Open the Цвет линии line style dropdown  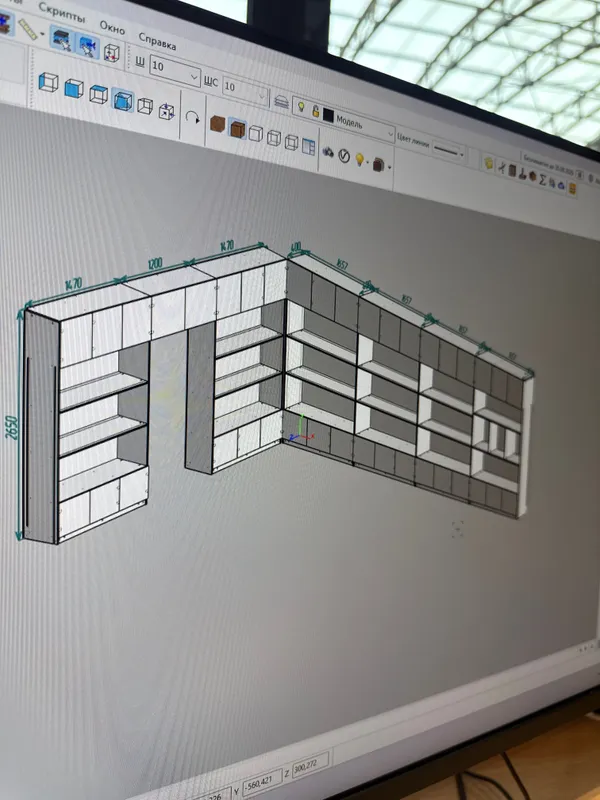point(449,151)
